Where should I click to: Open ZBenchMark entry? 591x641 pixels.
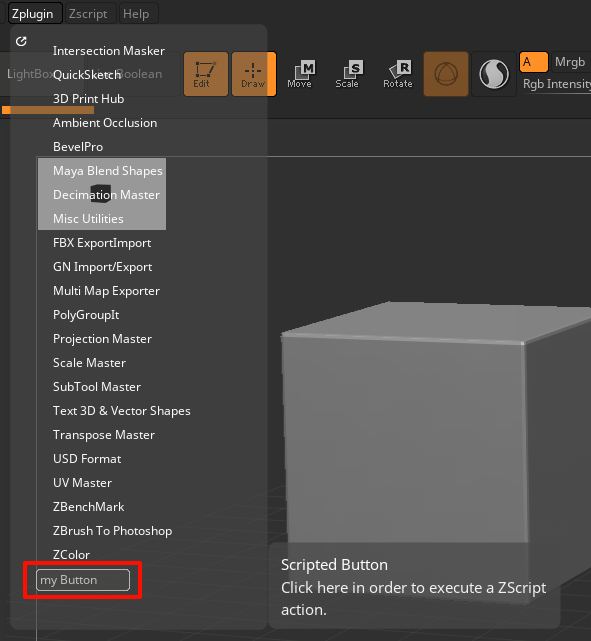click(x=88, y=507)
